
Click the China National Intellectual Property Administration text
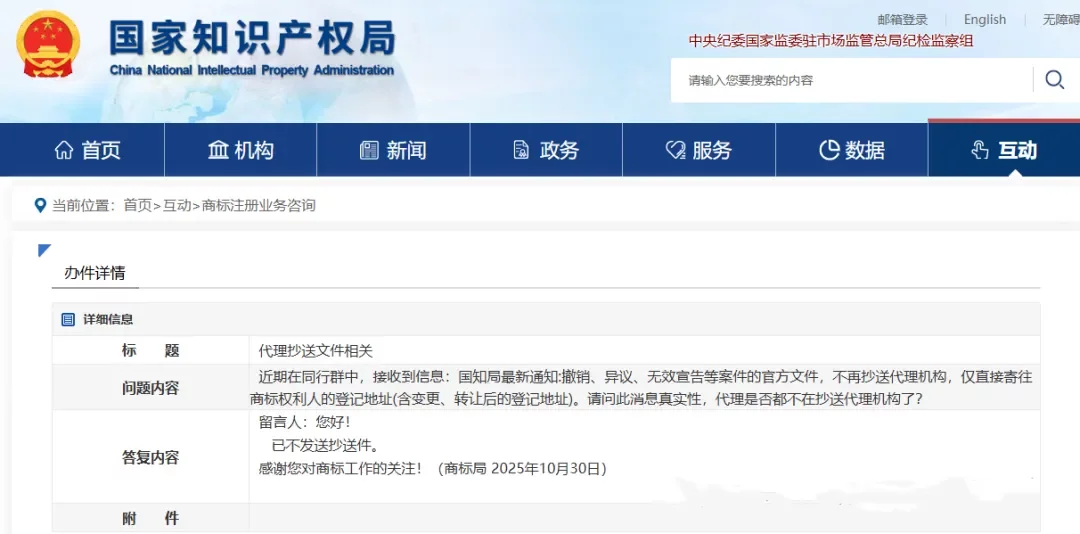coord(251,70)
